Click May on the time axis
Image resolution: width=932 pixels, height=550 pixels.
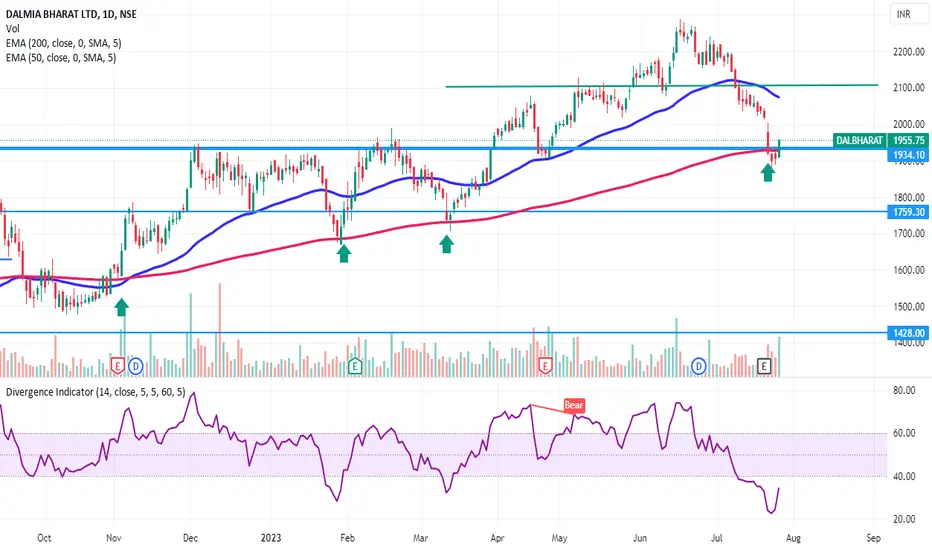point(559,538)
